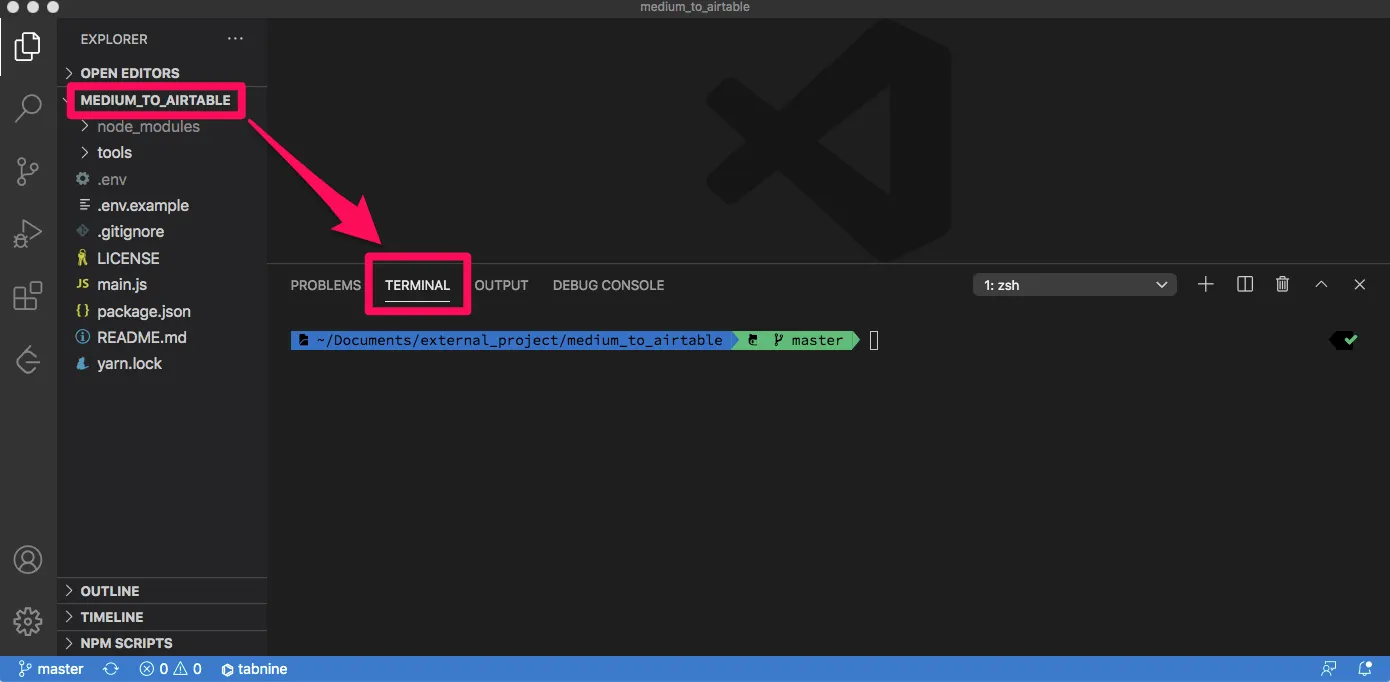The image size is (1390, 682).
Task: Expand the NPM SCRIPTS section
Action: coord(126,643)
